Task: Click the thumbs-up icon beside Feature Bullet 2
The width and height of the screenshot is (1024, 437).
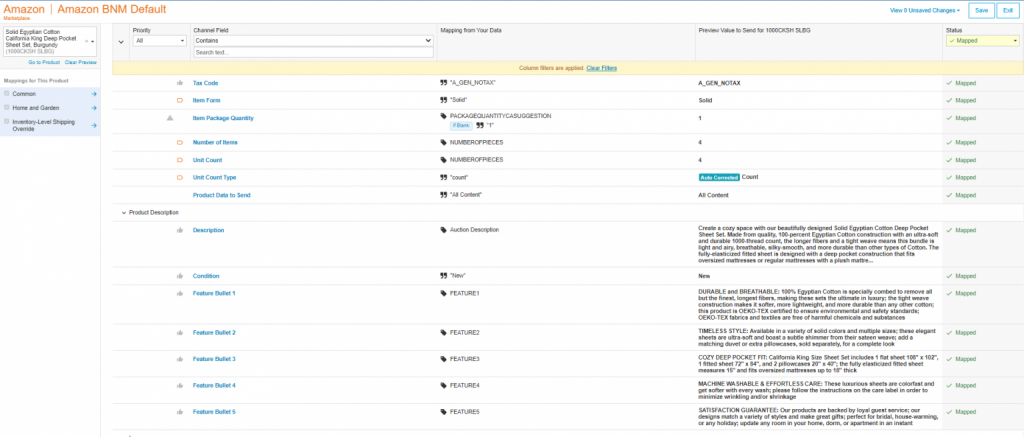Action: 180,332
